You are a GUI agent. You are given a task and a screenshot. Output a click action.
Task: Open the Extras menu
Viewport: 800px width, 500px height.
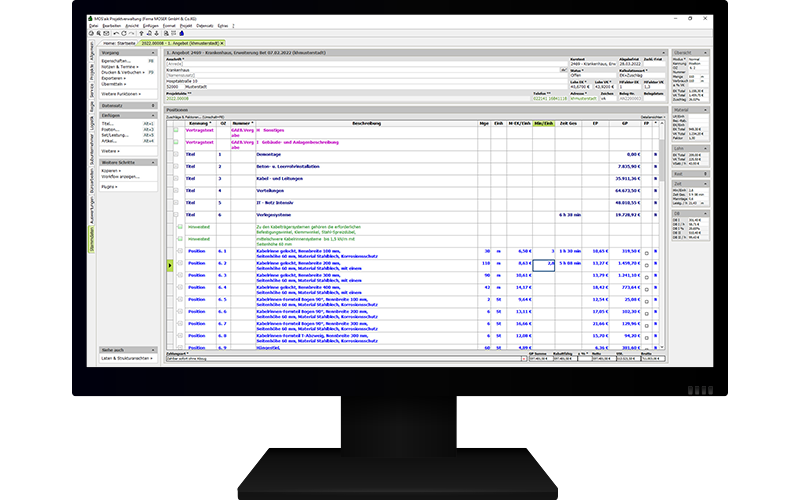click(x=222, y=26)
